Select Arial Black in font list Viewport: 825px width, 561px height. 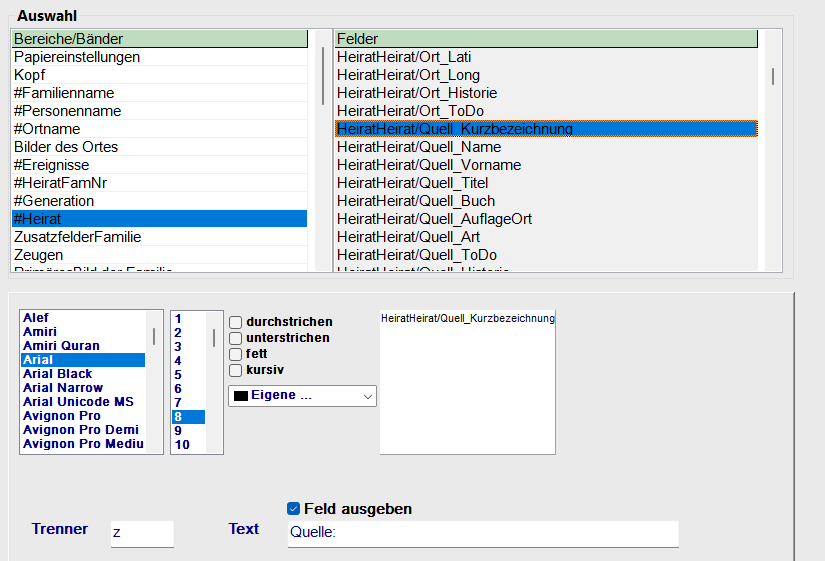click(58, 374)
